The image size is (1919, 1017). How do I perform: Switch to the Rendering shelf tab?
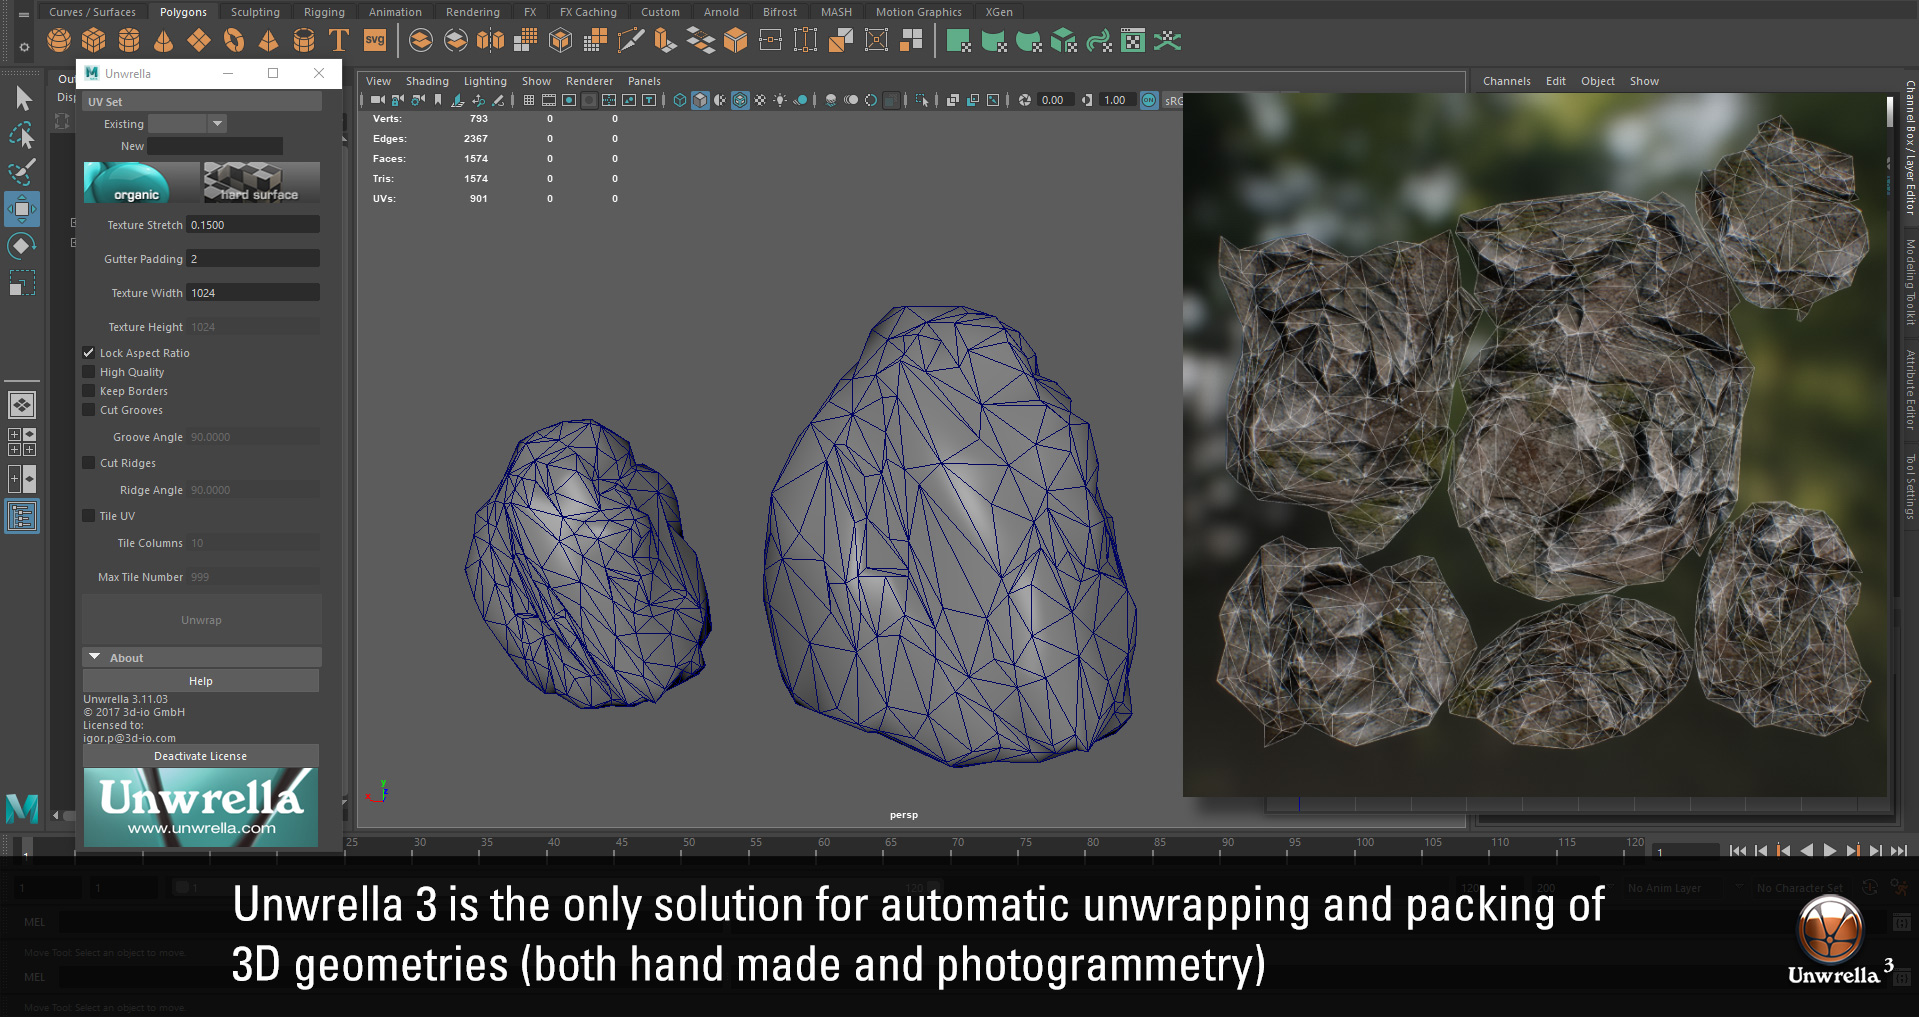[x=473, y=12]
